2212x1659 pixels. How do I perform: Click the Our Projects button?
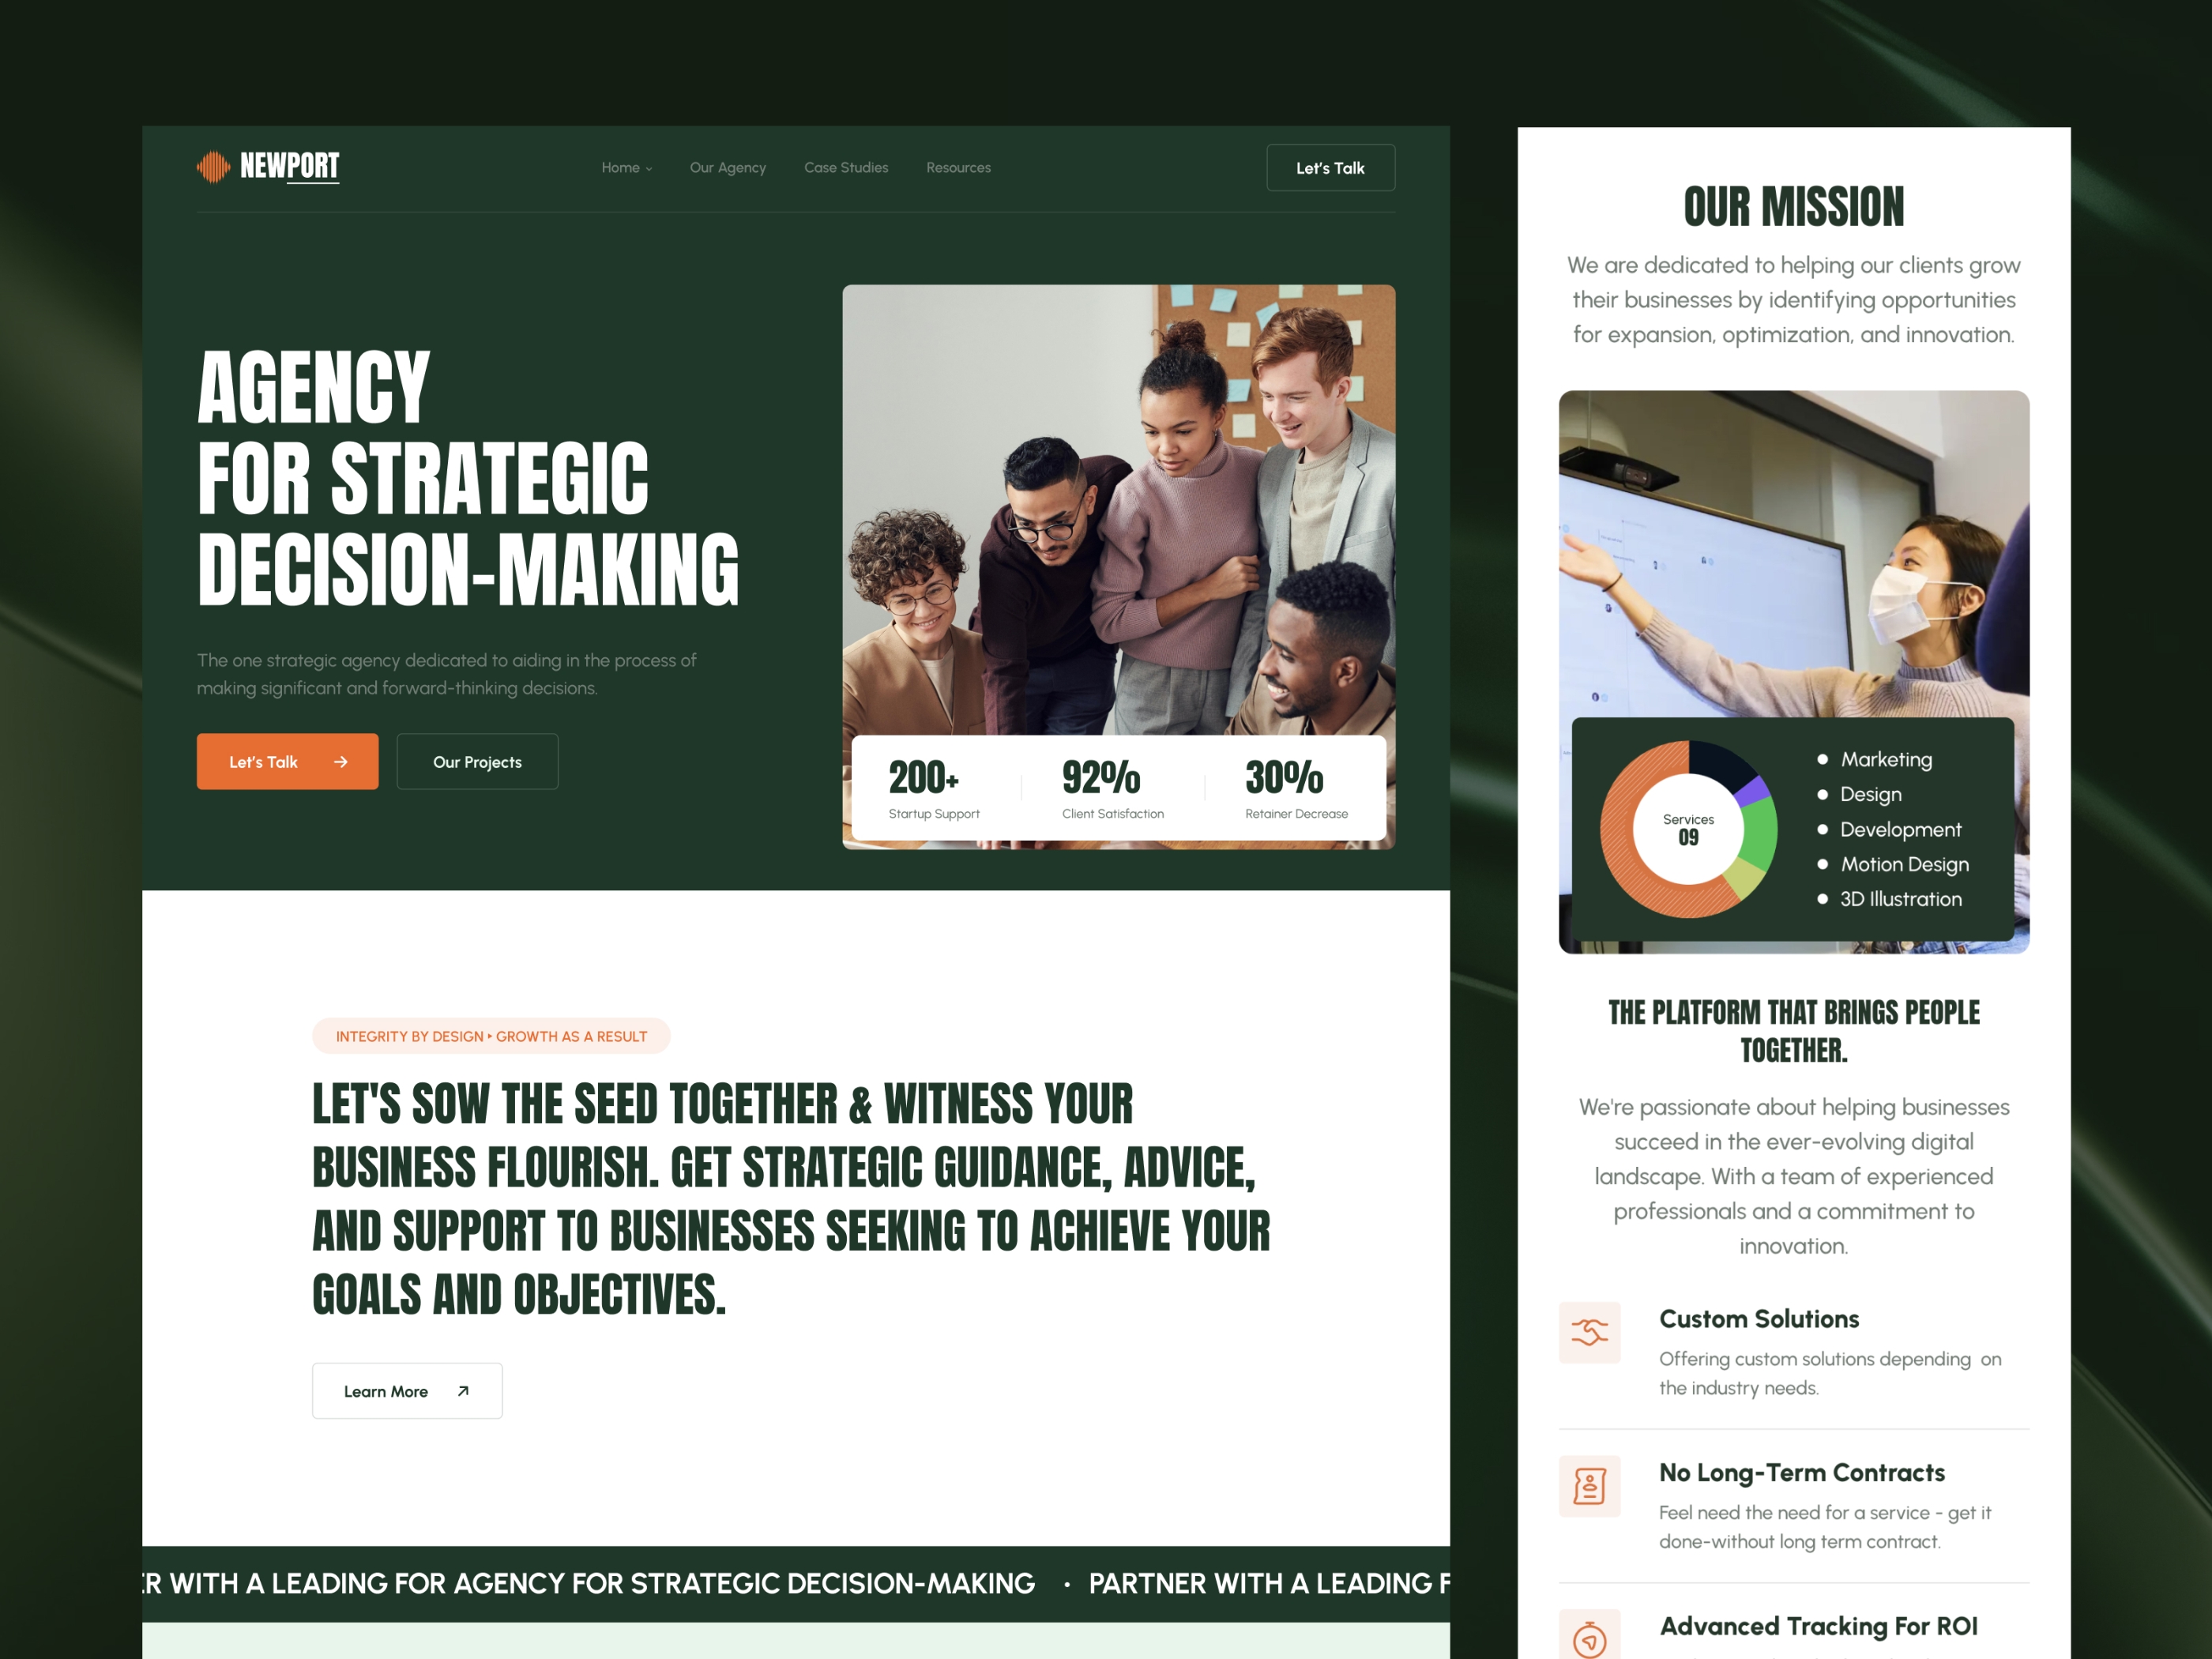(479, 762)
